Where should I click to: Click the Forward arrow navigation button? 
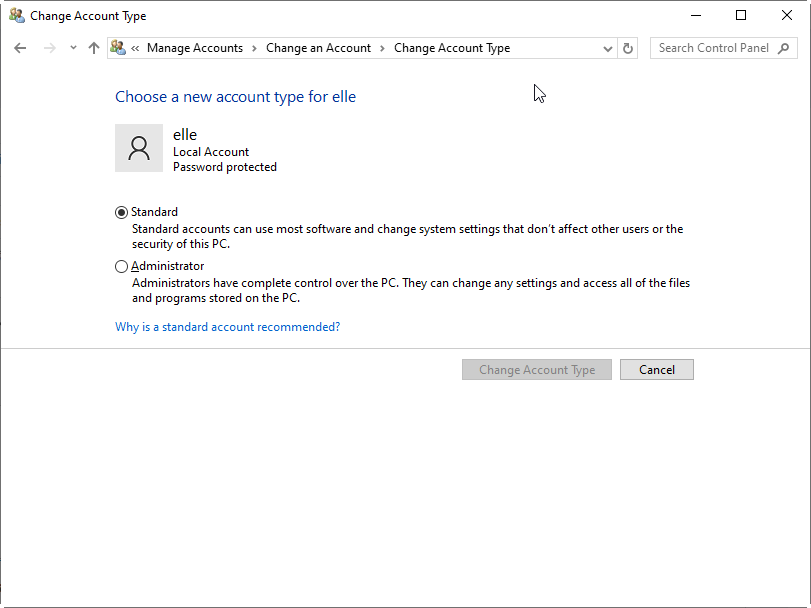(x=49, y=48)
